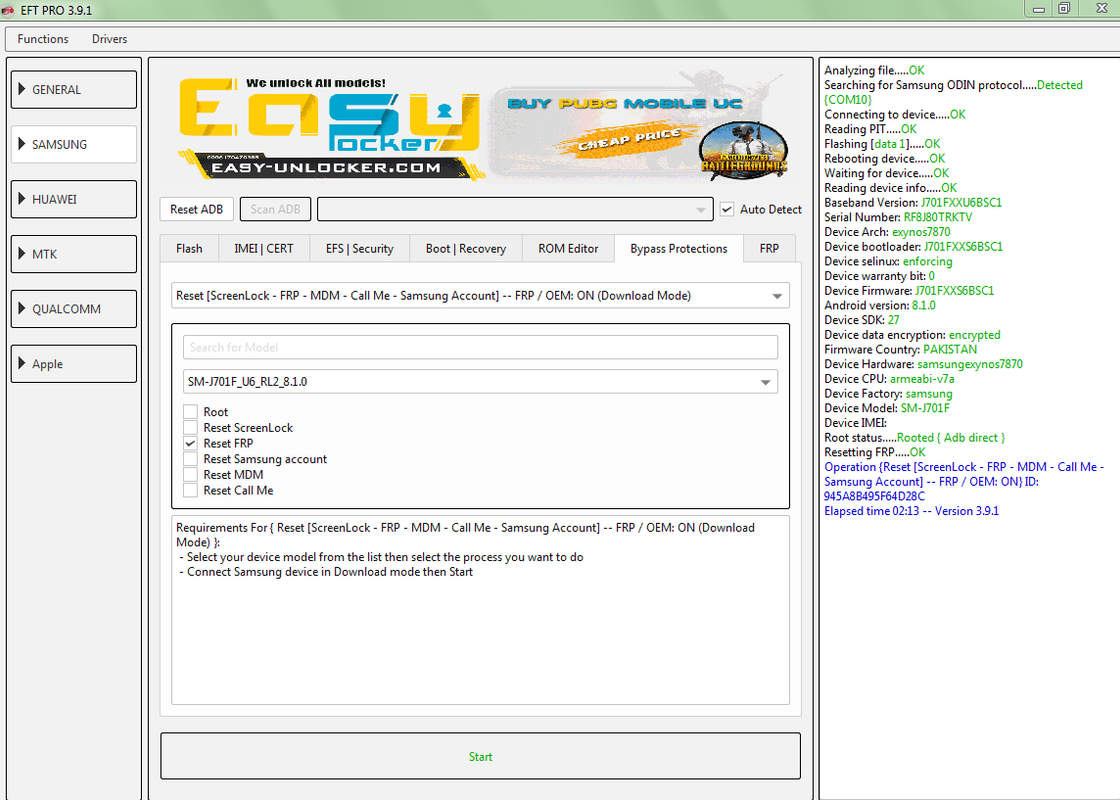Image resolution: width=1120 pixels, height=800 pixels.
Task: Minimize the EFT PRO window
Action: [1039, 9]
